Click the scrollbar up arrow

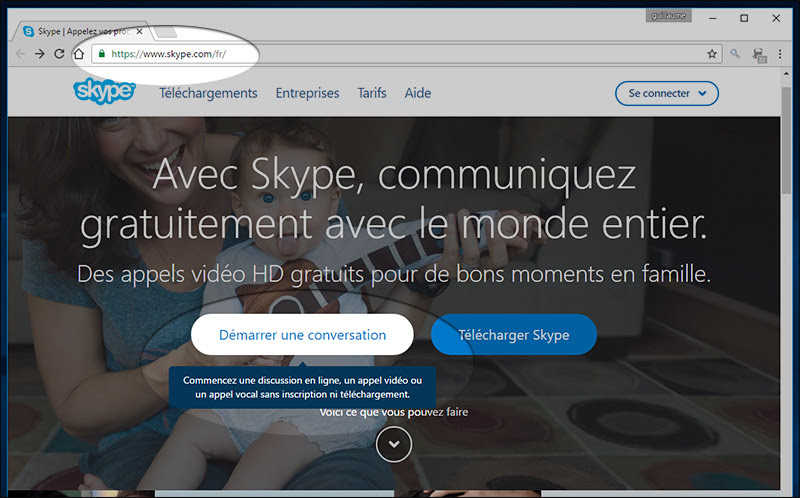[x=786, y=74]
